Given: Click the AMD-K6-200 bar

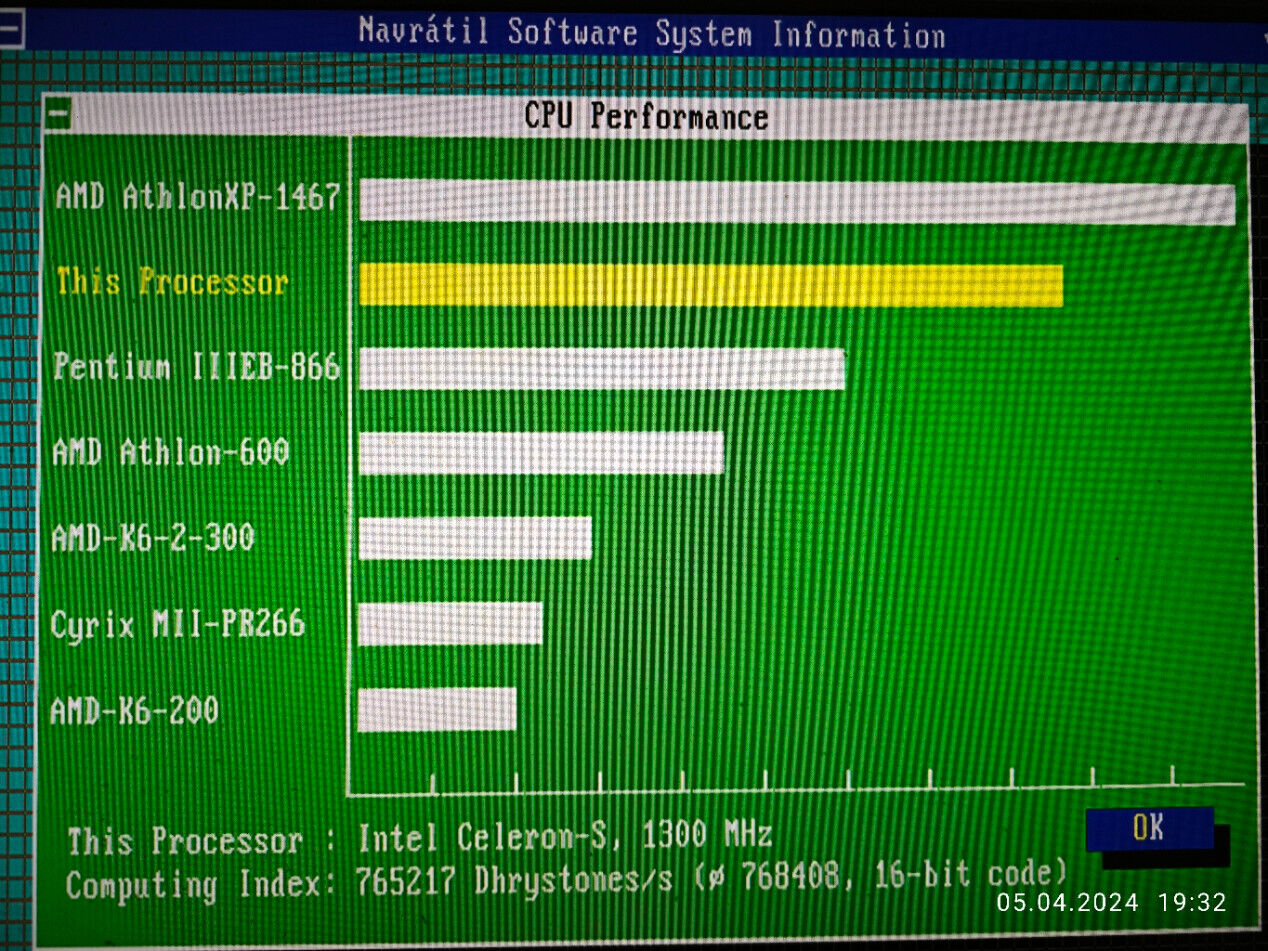Looking at the screenshot, I should (437, 709).
